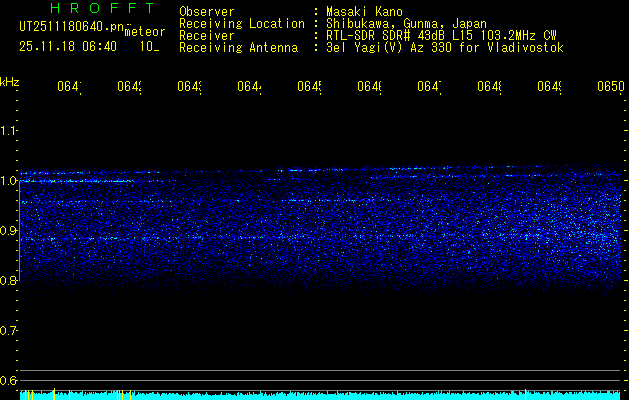Click the 0645 time marker

point(310,86)
